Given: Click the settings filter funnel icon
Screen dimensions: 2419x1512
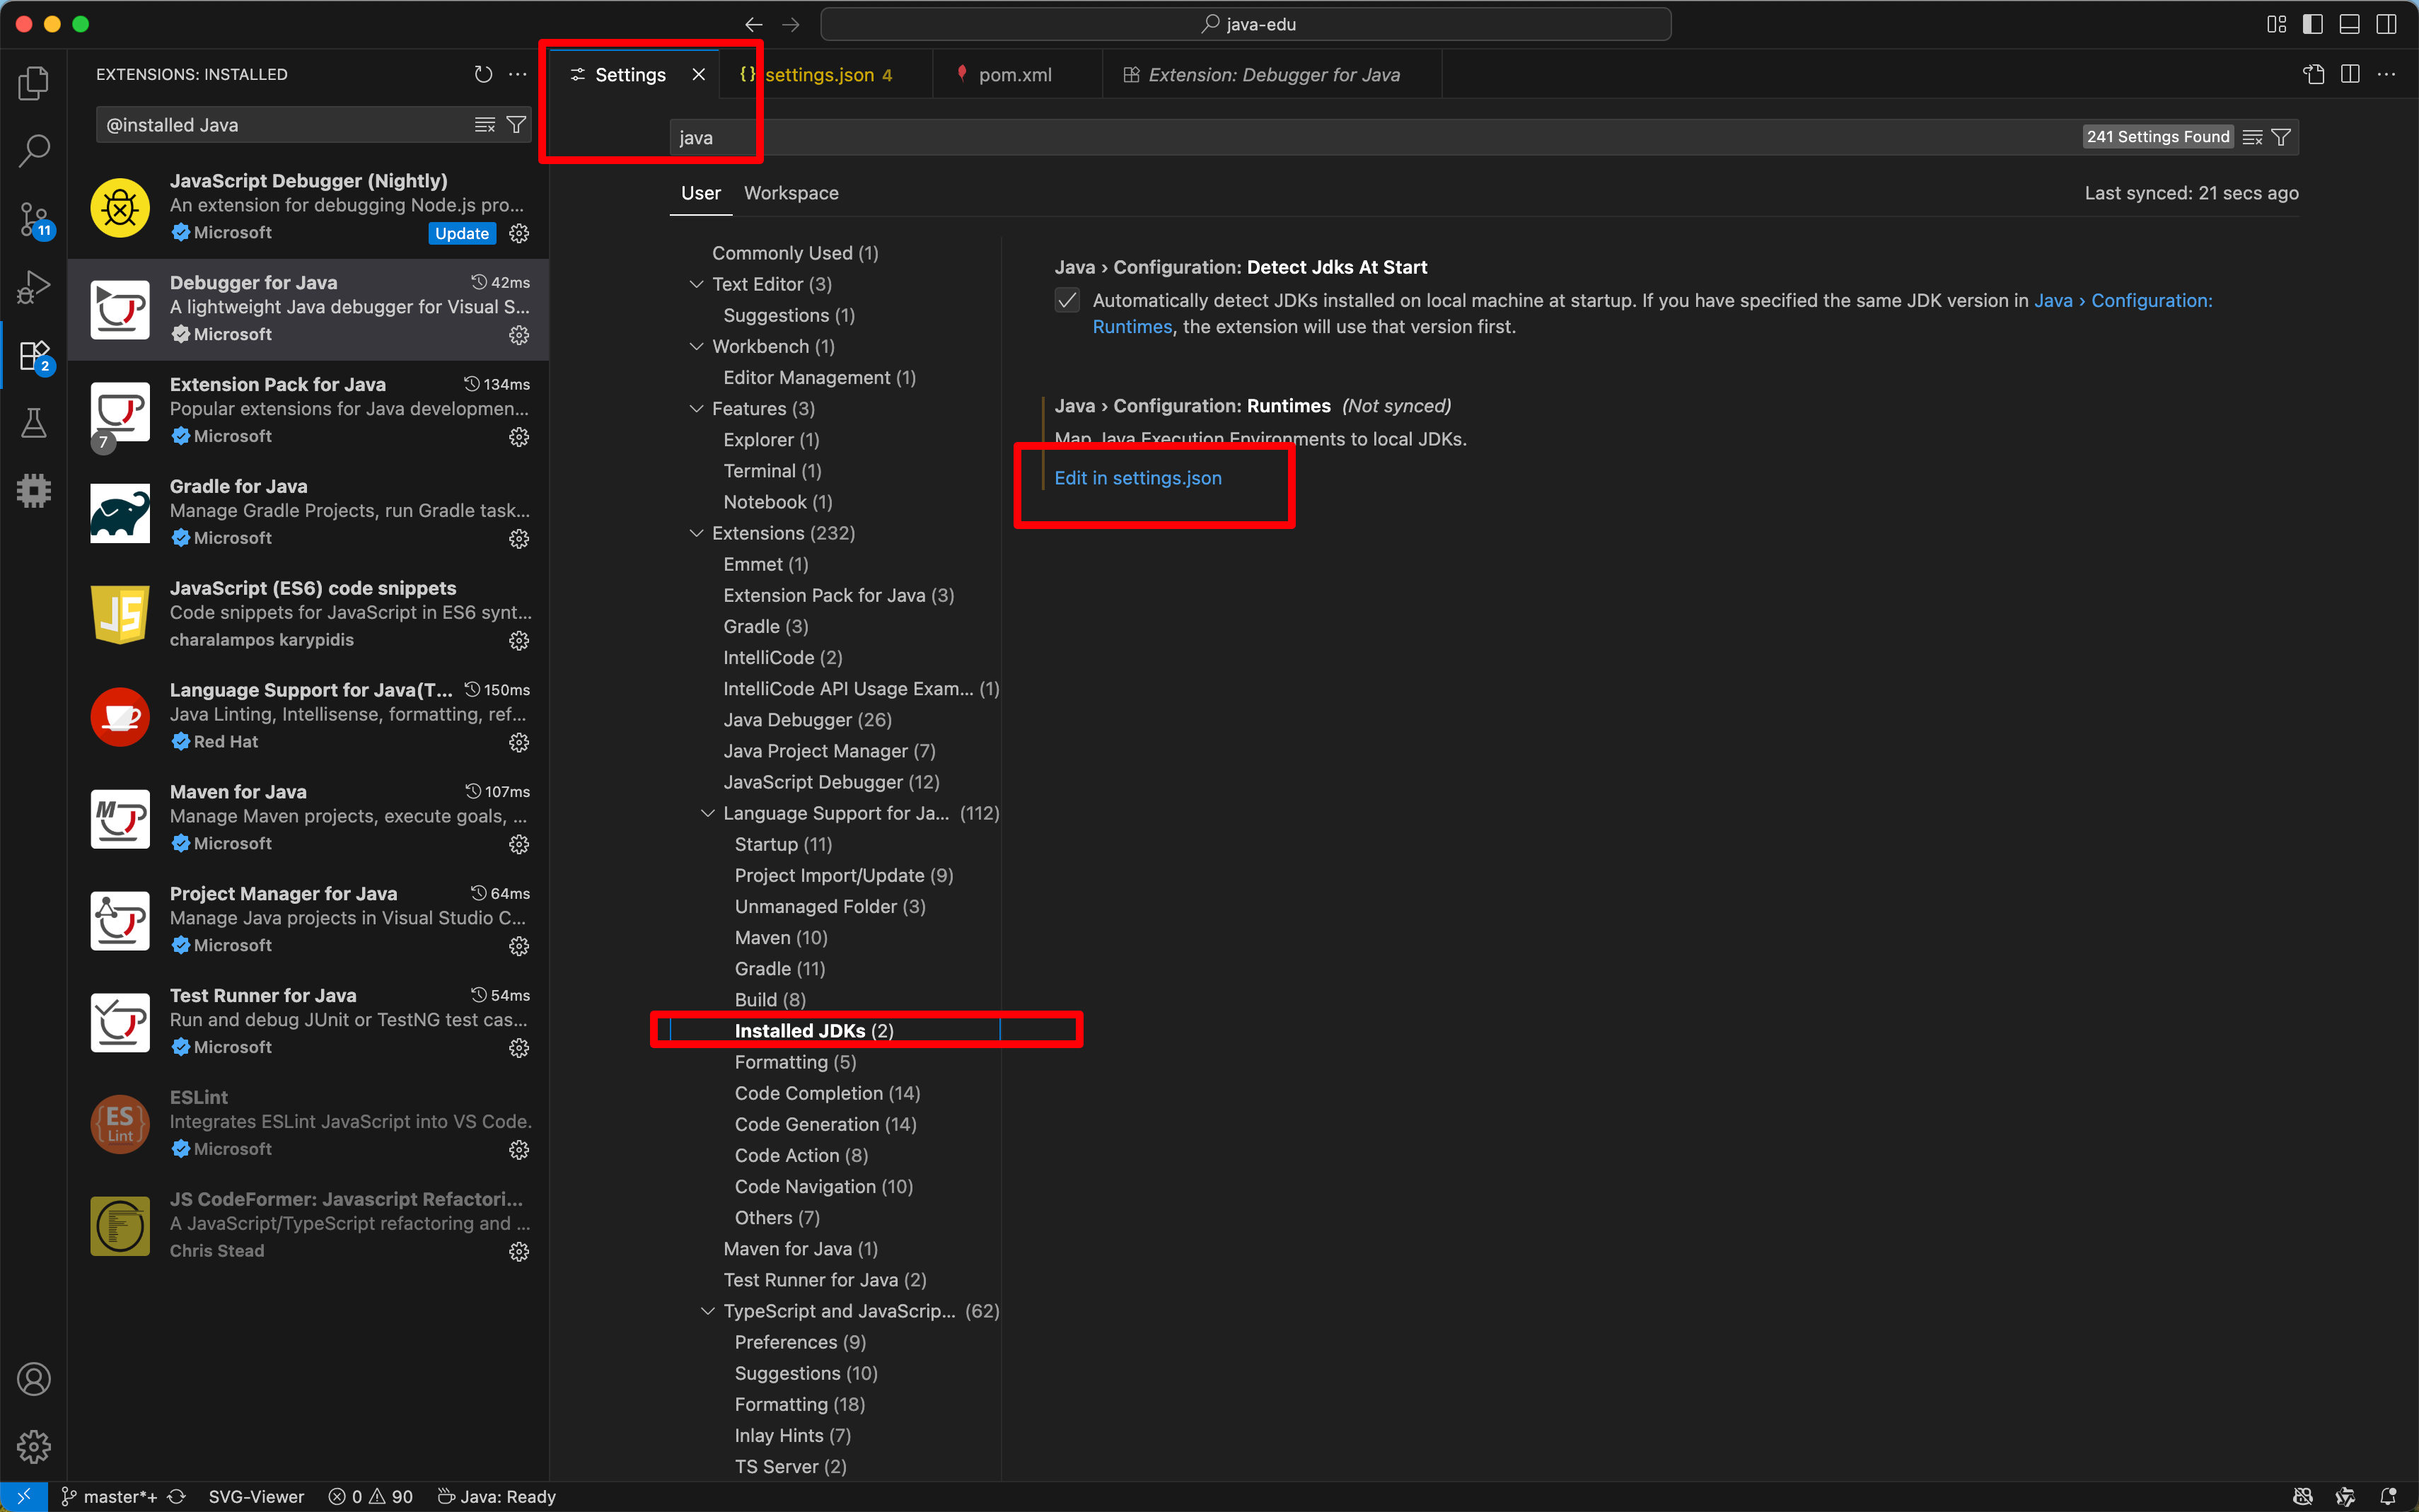Looking at the screenshot, I should tap(2281, 137).
